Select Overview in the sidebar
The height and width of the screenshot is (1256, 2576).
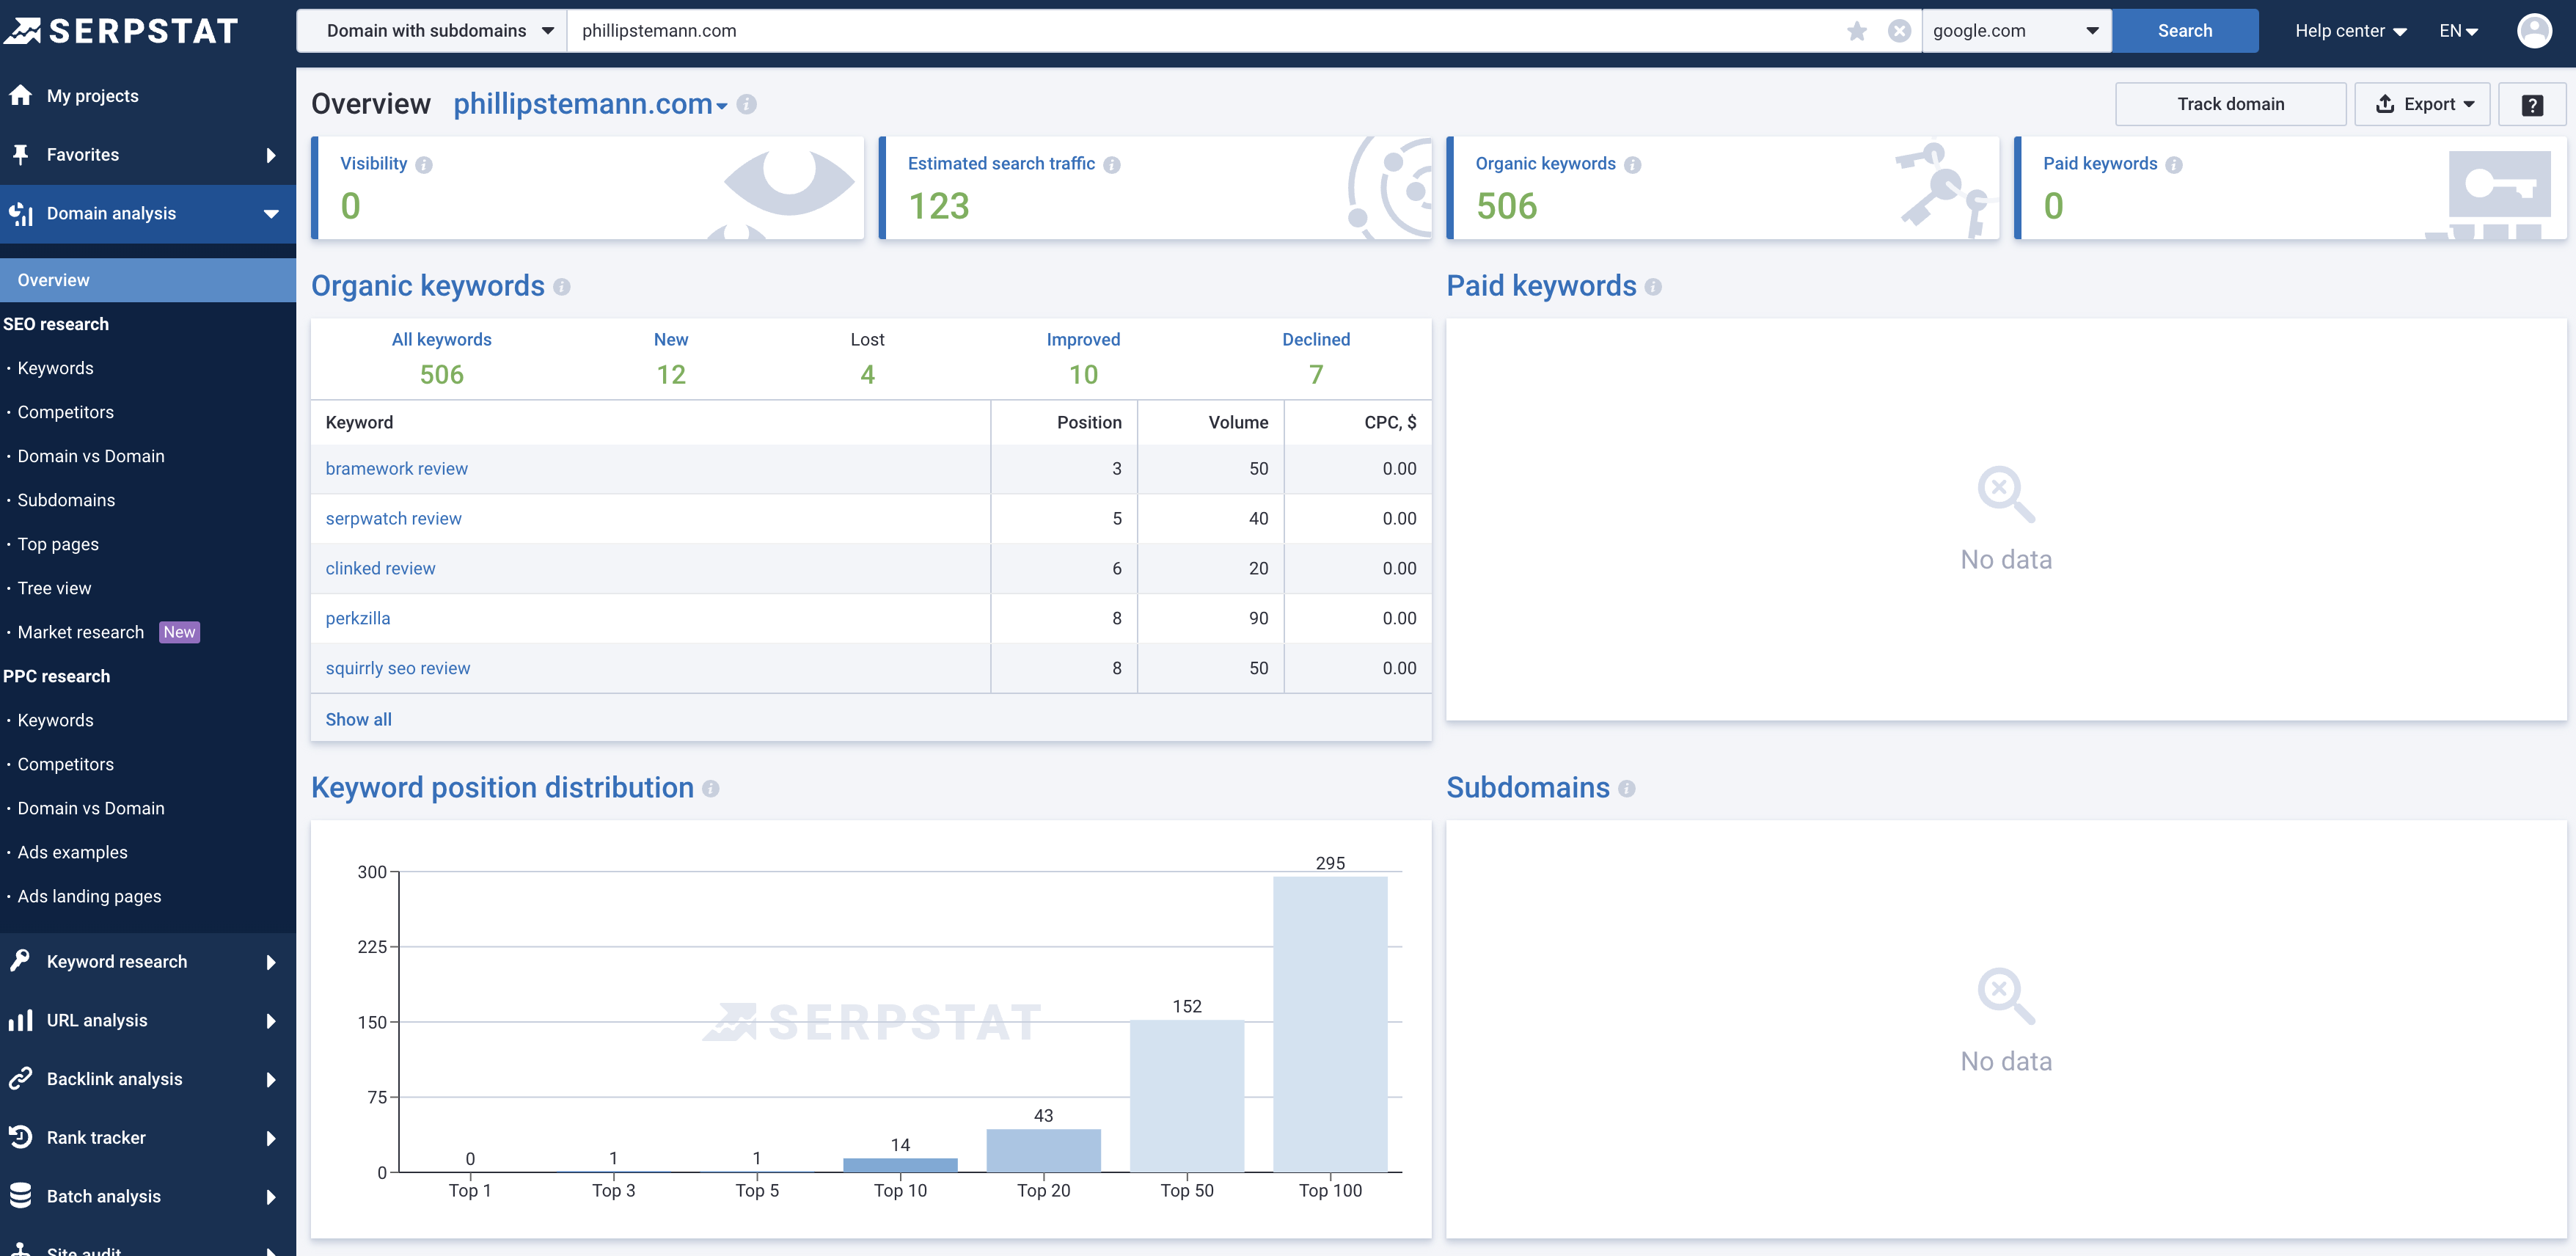pyautogui.click(x=148, y=280)
